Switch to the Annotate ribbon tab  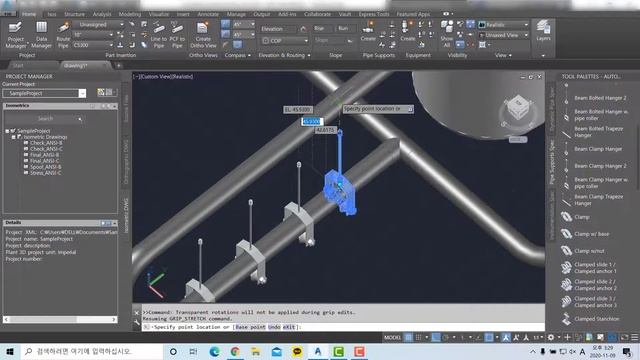coord(208,14)
